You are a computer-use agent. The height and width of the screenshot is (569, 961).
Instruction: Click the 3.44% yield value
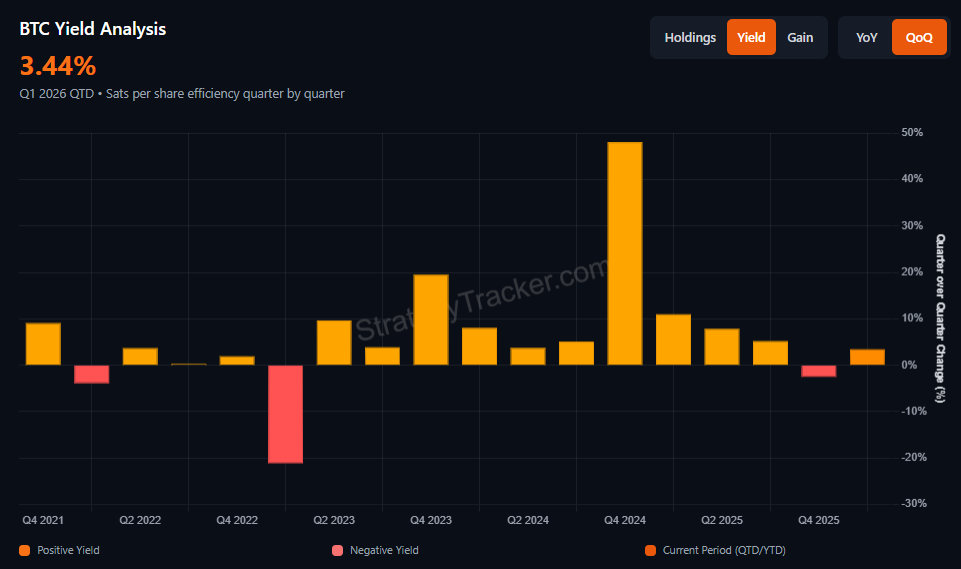58,66
